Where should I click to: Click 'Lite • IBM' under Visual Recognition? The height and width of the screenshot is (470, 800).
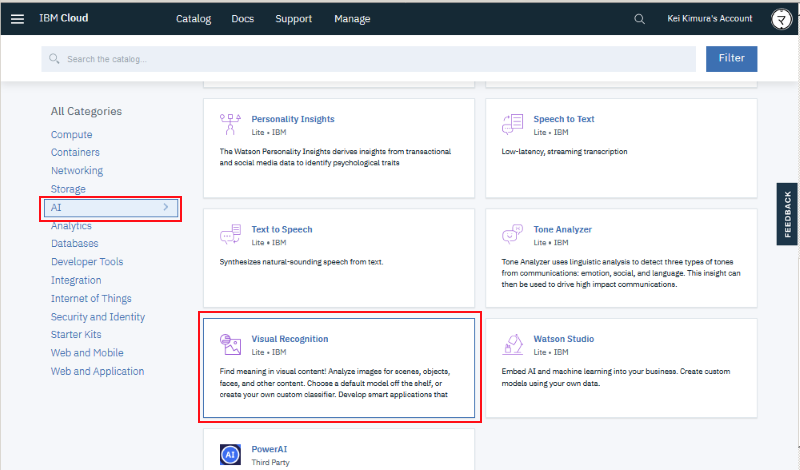tap(268, 352)
